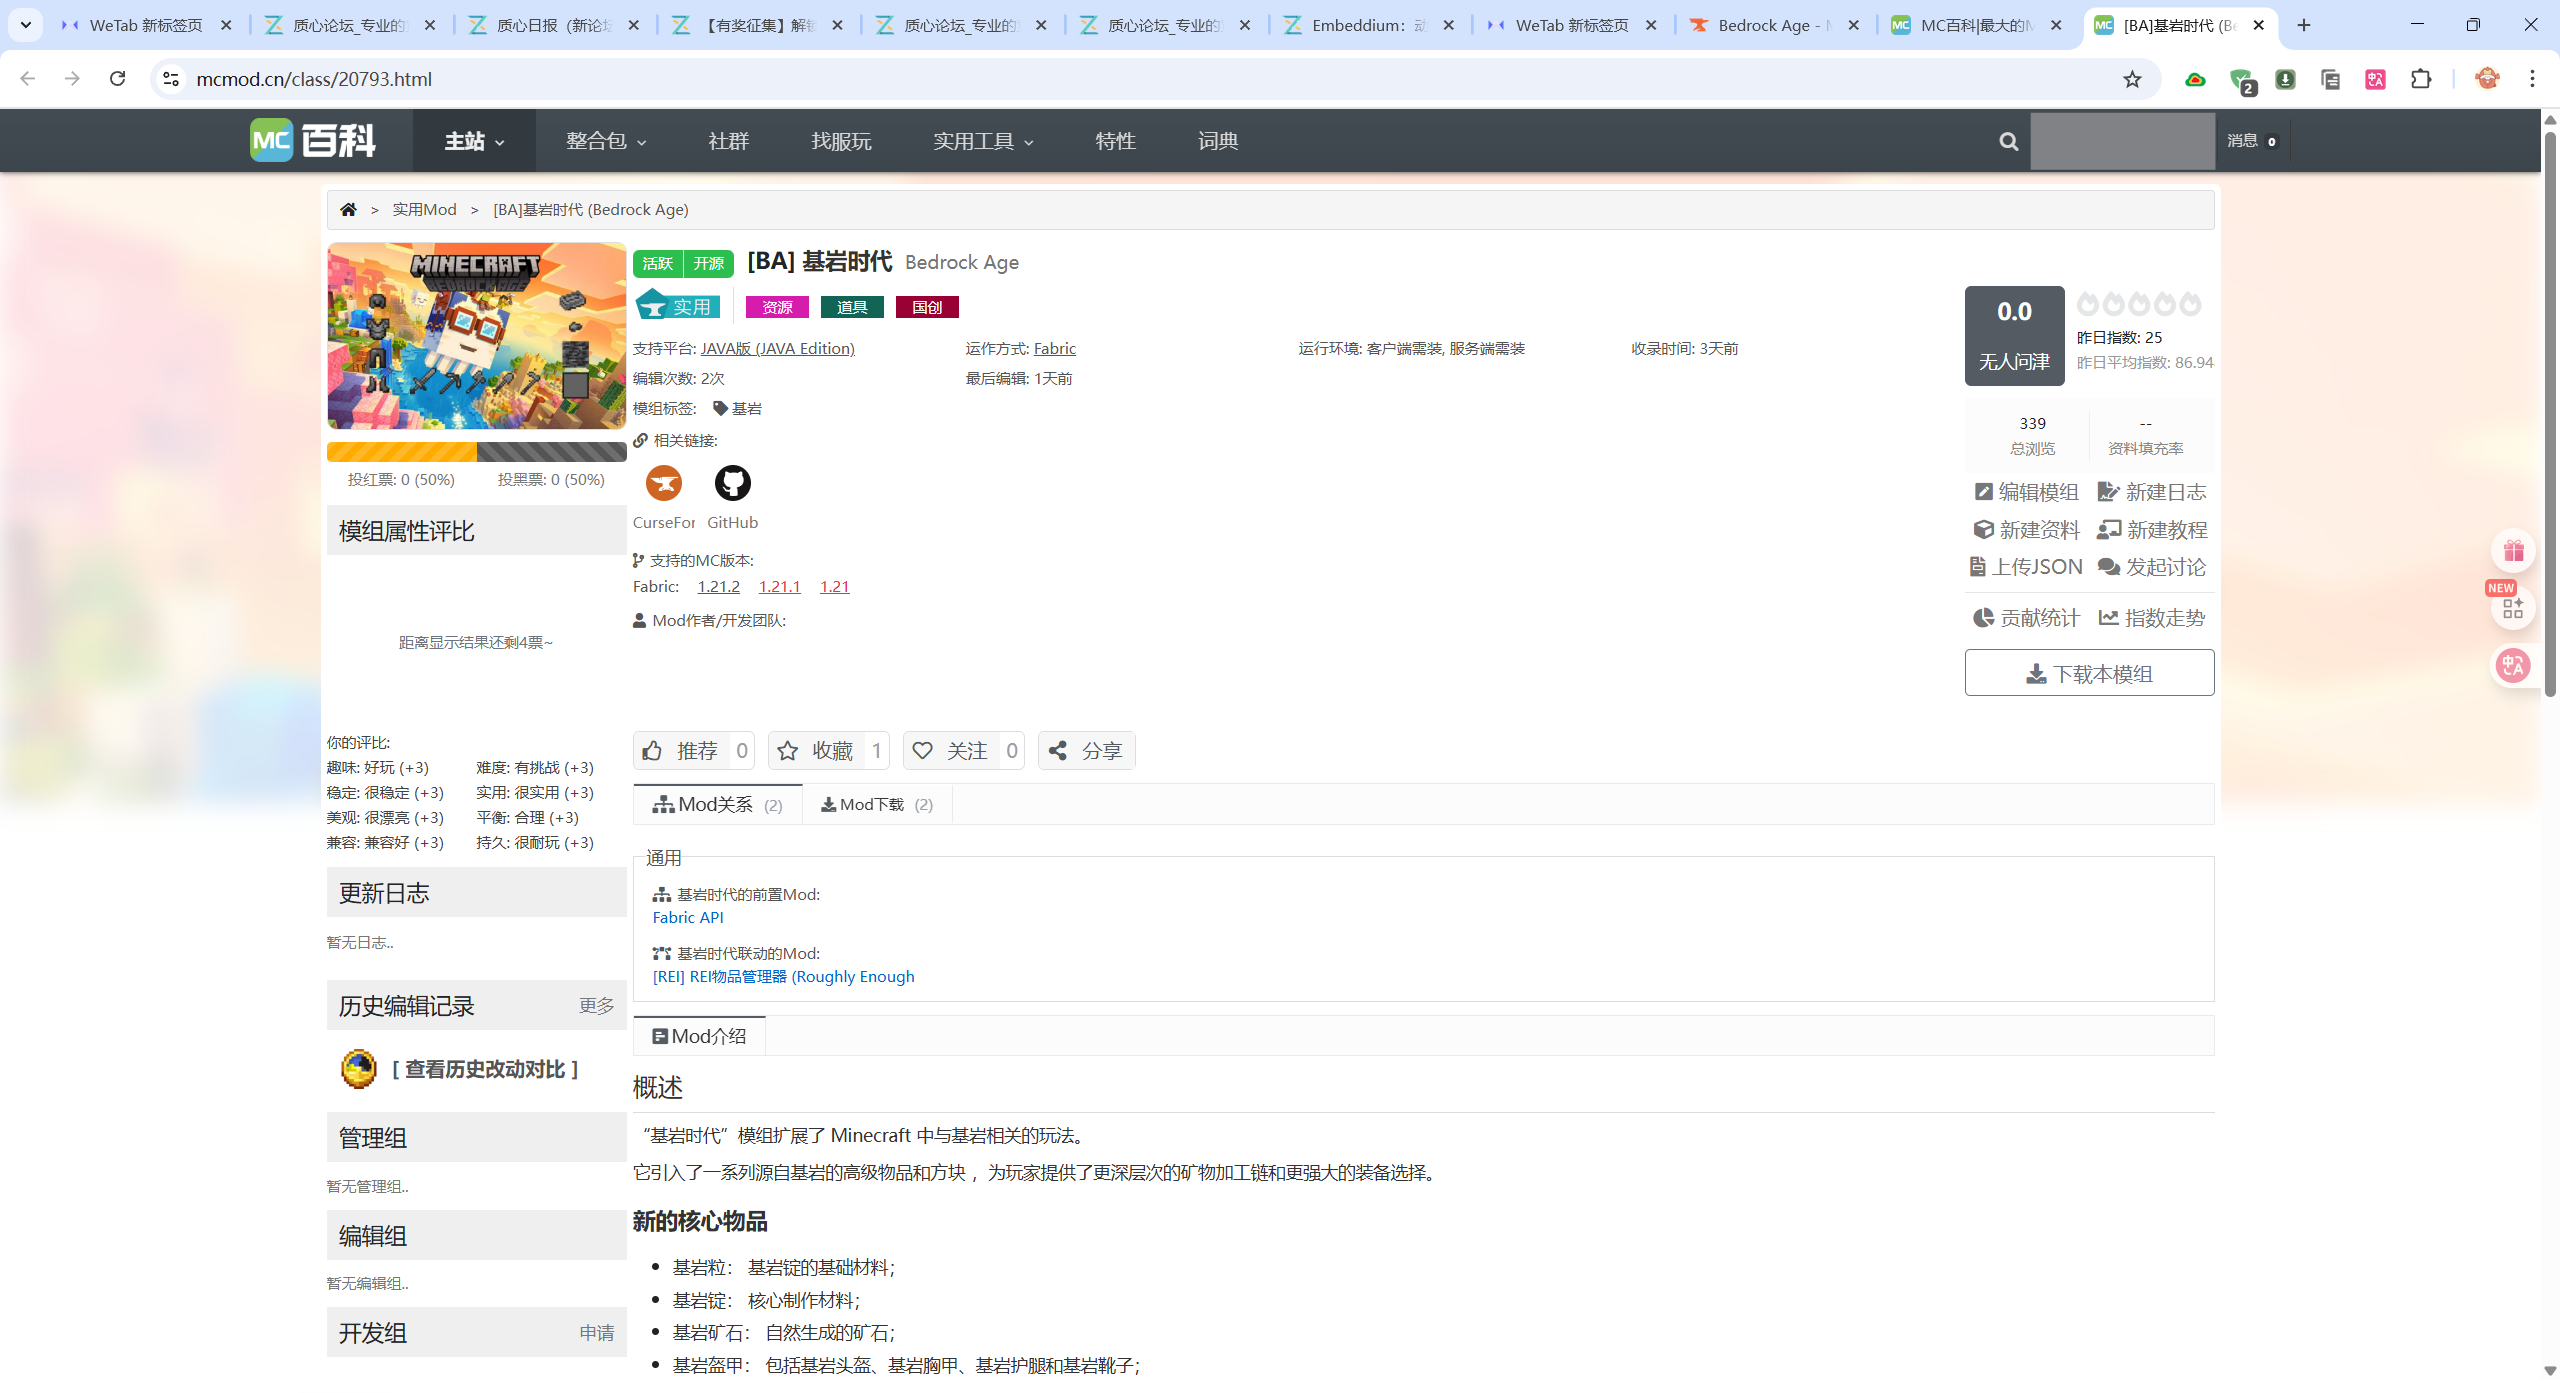The image size is (2560, 1393).
Task: Open 词典 in the navigation bar
Action: 1217,141
